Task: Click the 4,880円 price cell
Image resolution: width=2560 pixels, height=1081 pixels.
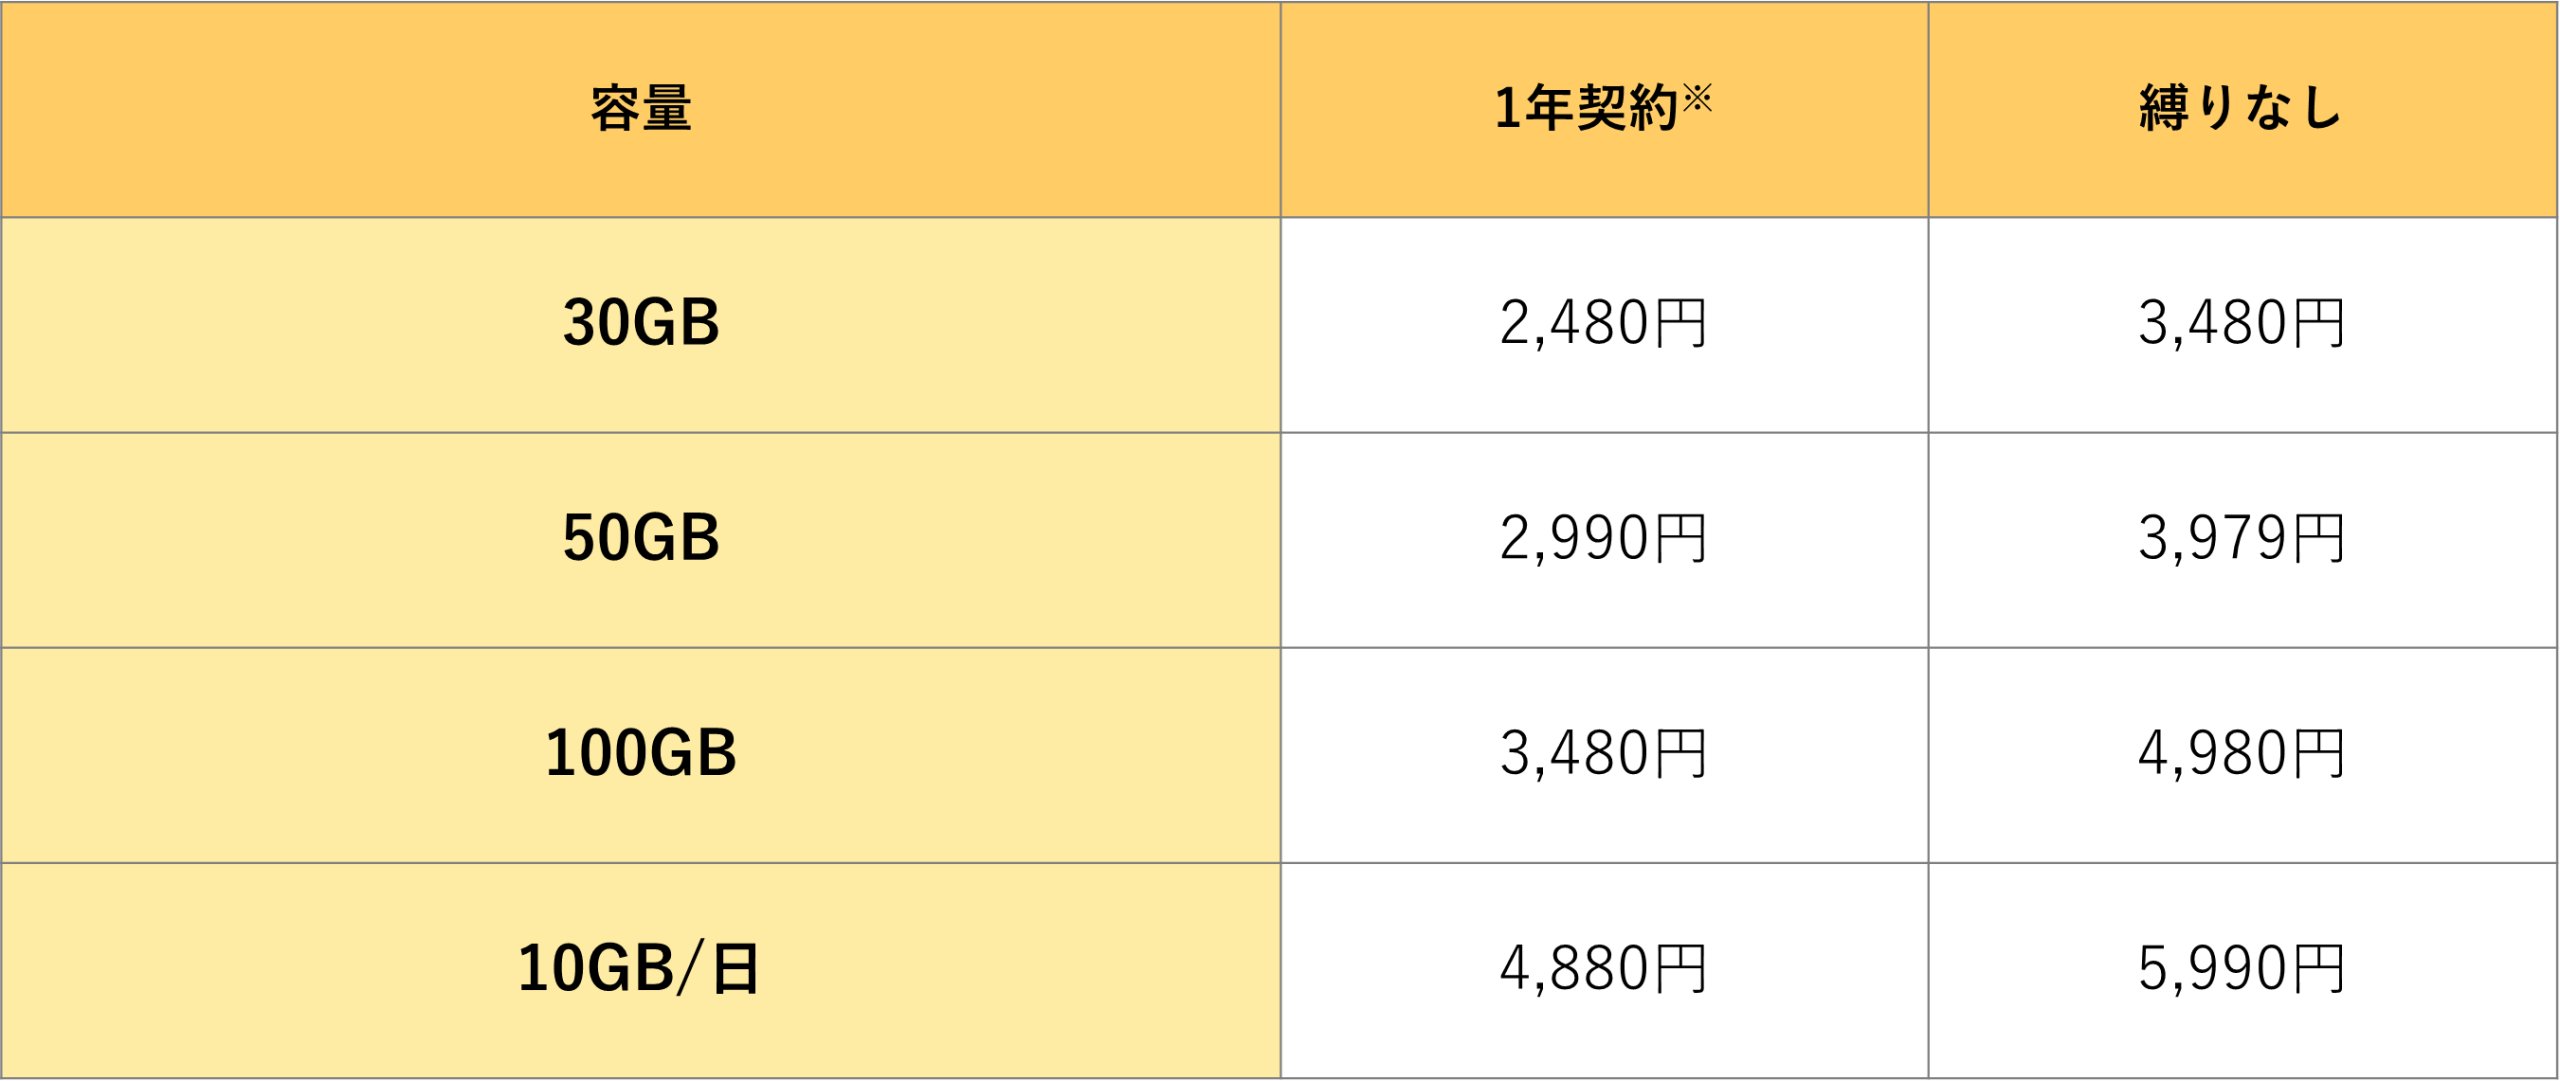Action: pos(1603,968)
